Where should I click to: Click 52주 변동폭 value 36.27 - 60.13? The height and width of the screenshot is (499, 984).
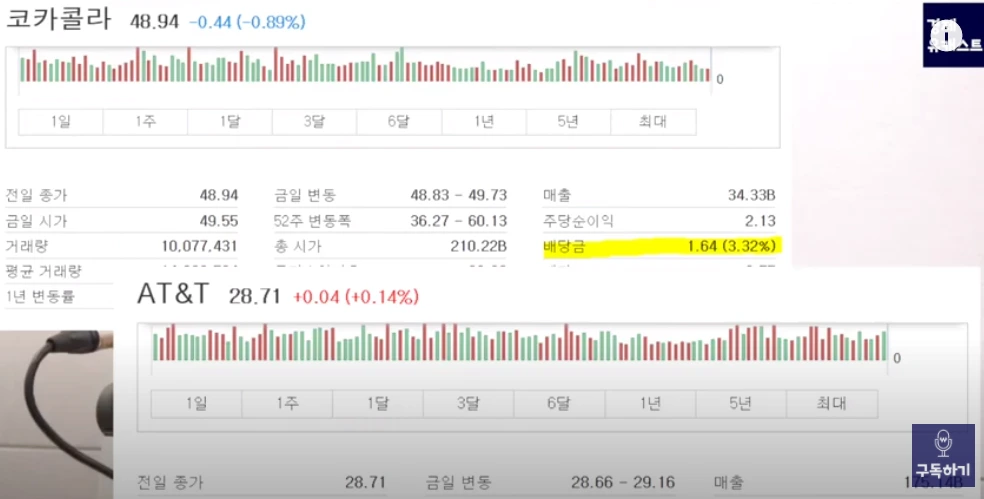coord(459,221)
